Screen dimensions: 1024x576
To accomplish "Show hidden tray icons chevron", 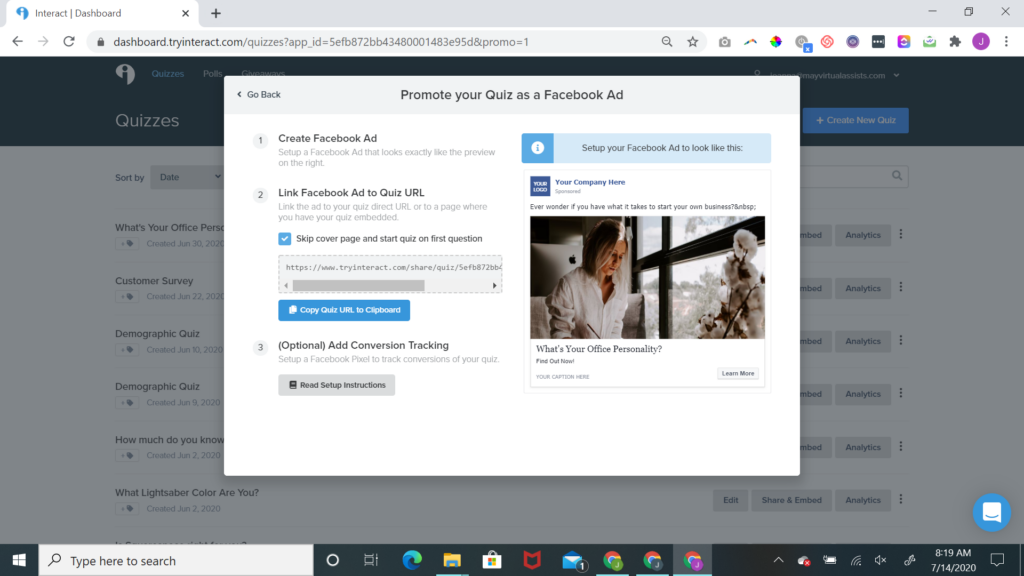I will pyautogui.click(x=778, y=560).
